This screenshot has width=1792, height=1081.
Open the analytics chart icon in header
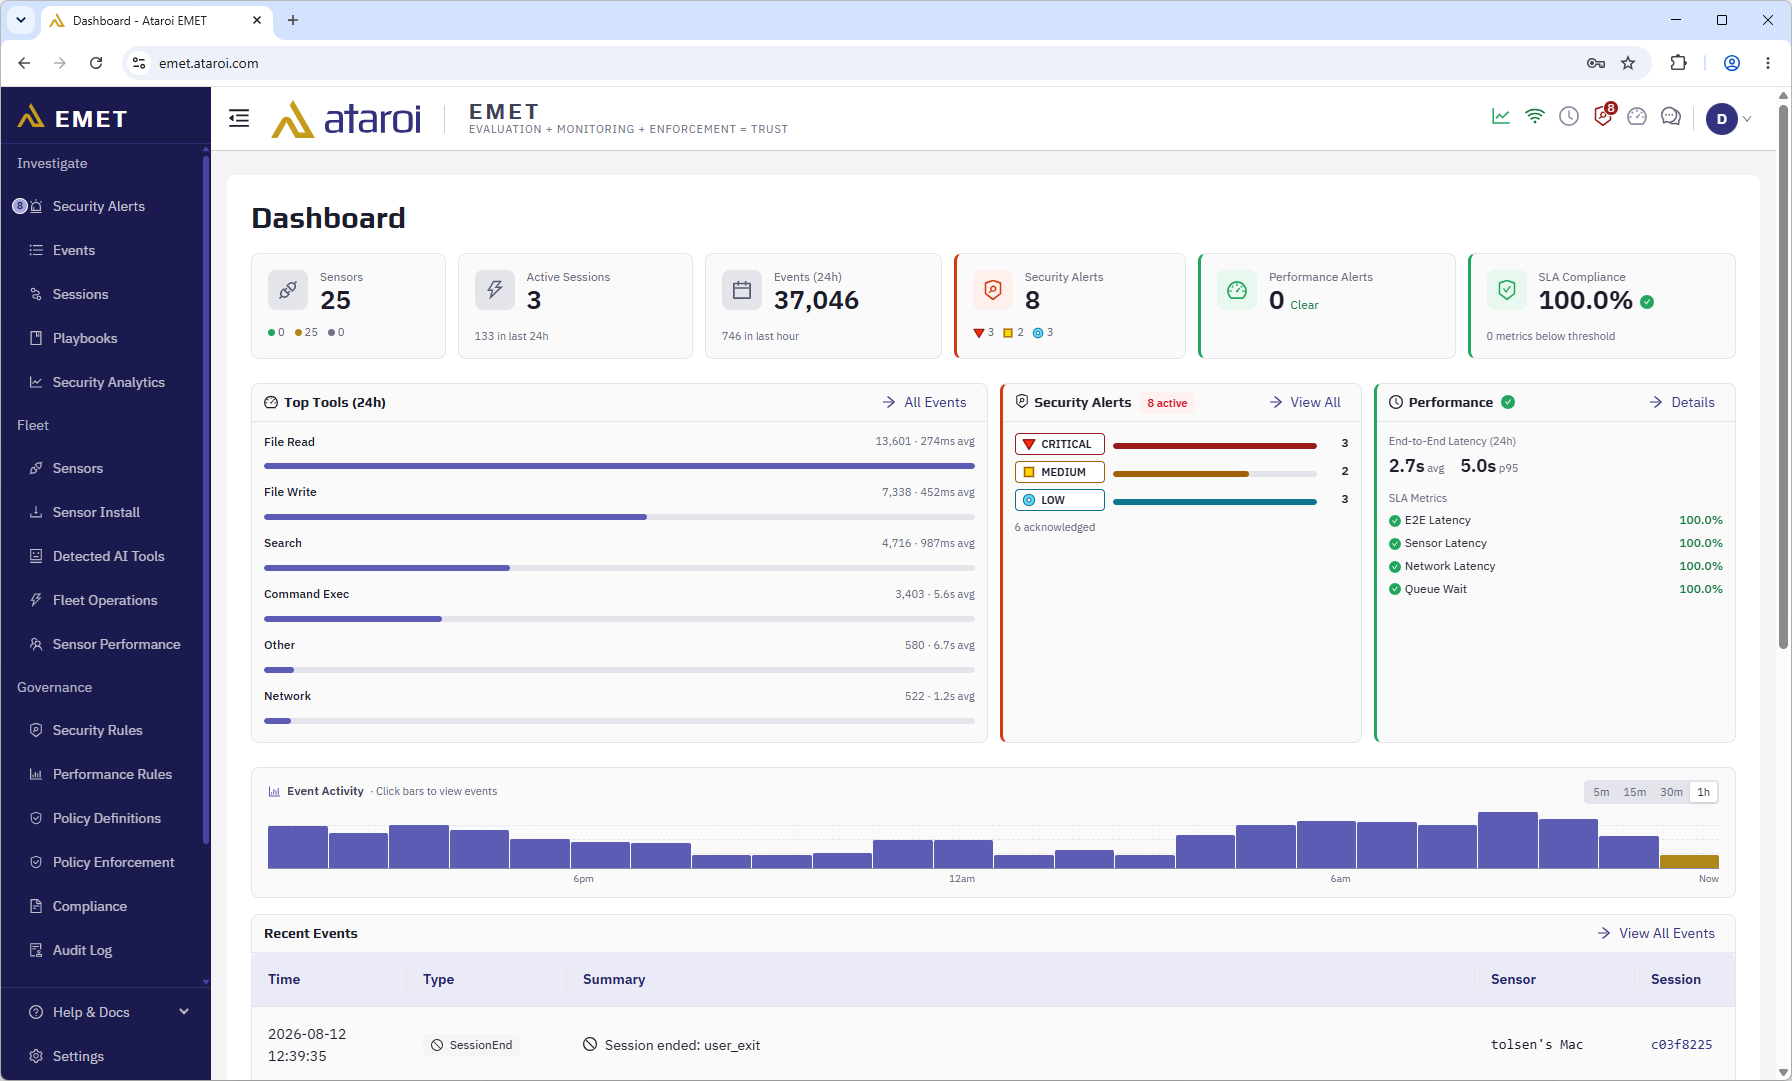1501,117
